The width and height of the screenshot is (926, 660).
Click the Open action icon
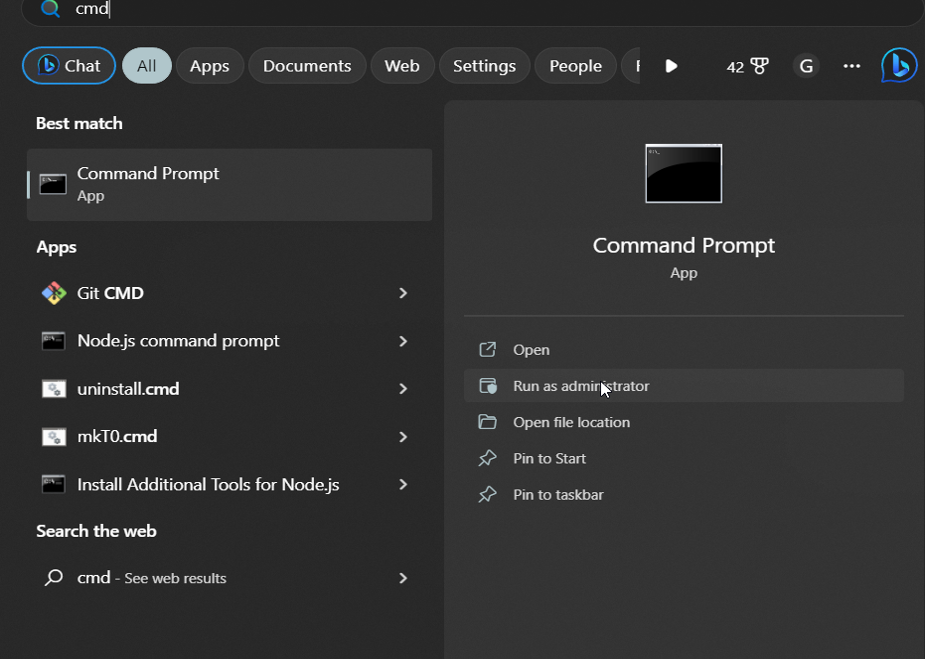click(487, 349)
